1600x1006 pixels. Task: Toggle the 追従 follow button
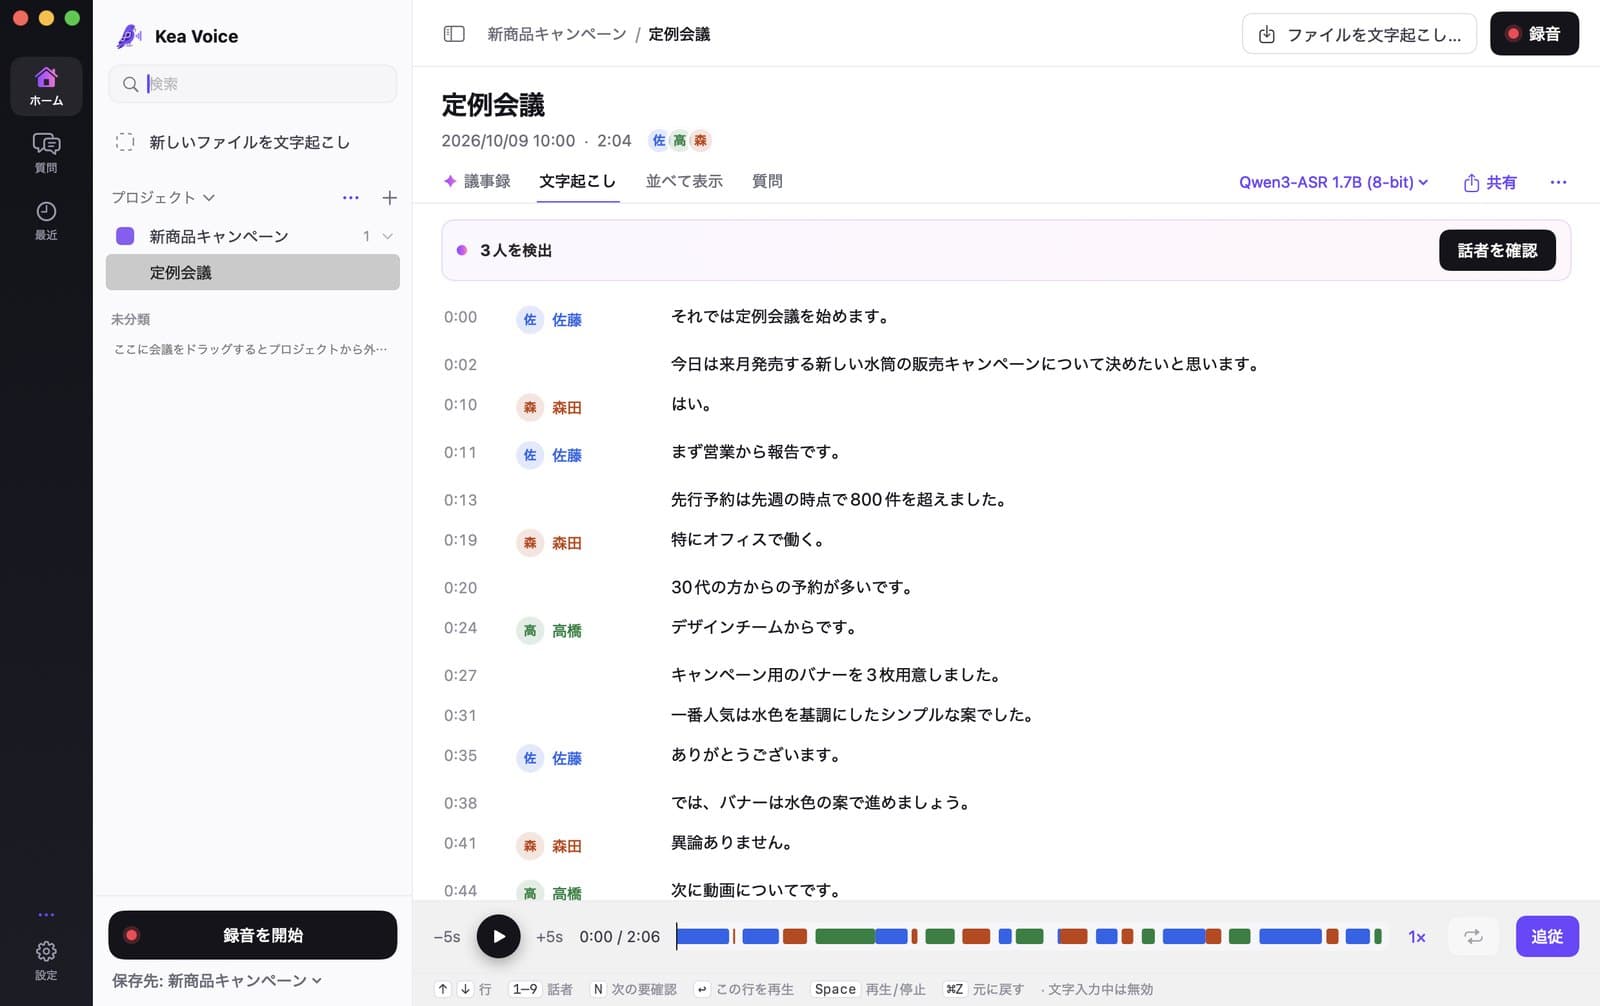[x=1547, y=937]
